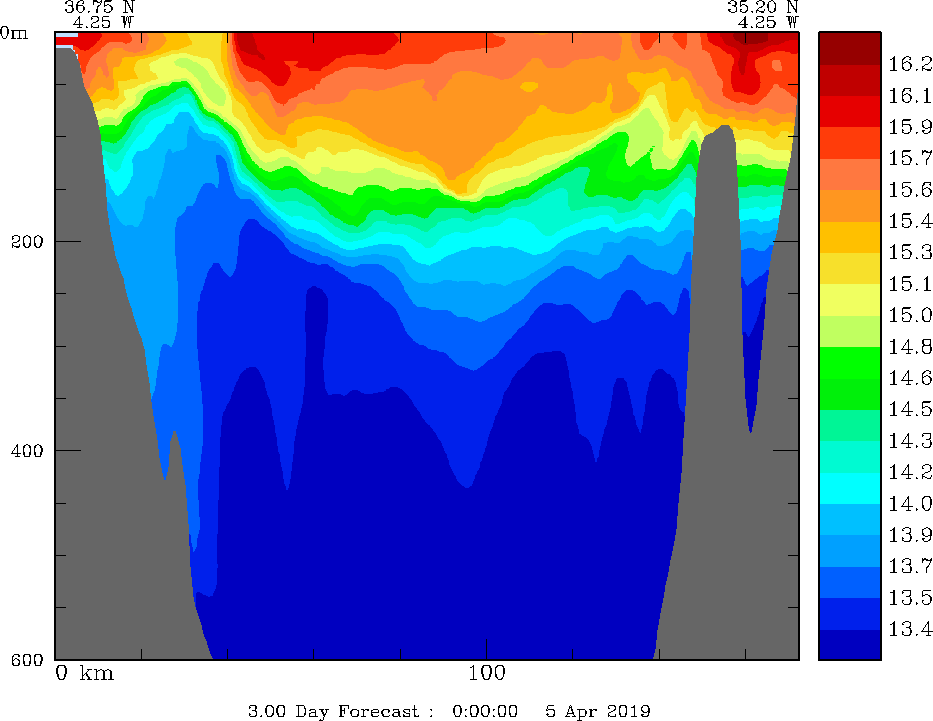Click the colorbar label 13.7
This screenshot has height=721, width=933.
910,566
